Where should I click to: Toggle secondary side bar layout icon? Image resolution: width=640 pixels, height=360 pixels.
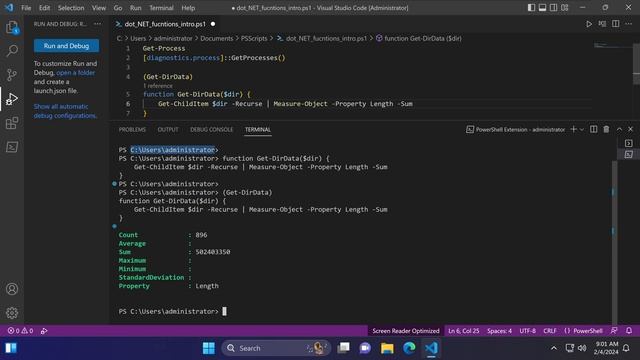click(553, 8)
